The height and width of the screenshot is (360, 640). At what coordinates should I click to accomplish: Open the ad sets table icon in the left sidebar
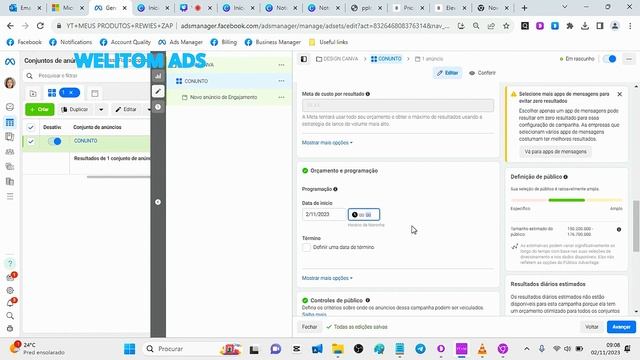point(10,122)
